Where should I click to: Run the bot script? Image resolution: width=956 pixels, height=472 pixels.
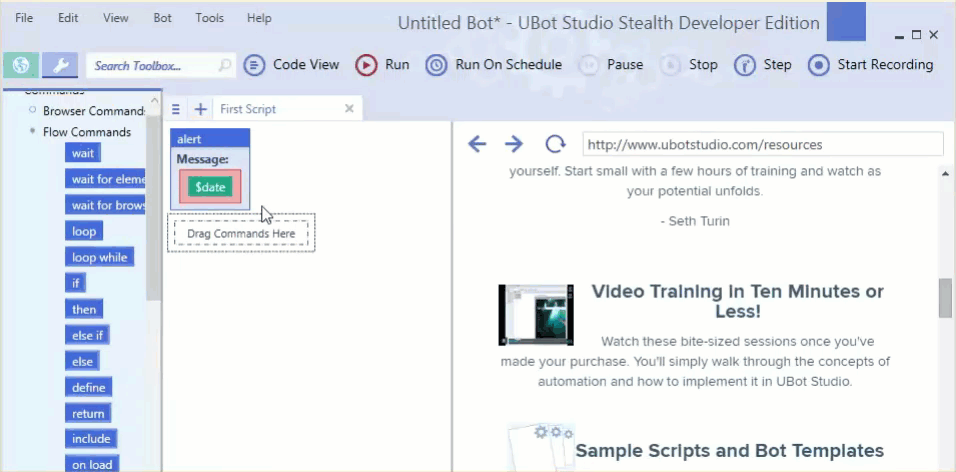[x=382, y=65]
